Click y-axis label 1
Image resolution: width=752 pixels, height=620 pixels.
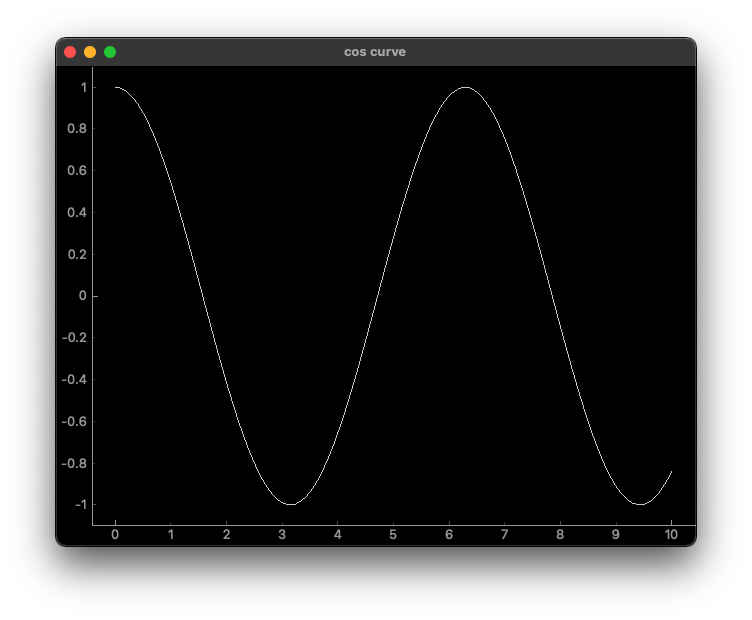coord(84,88)
